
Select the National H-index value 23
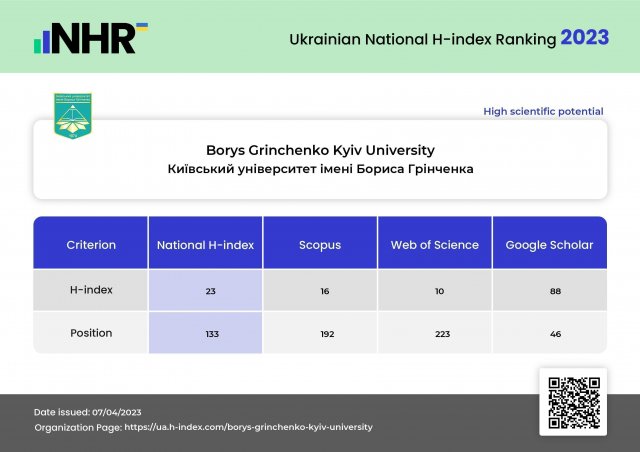click(x=212, y=291)
